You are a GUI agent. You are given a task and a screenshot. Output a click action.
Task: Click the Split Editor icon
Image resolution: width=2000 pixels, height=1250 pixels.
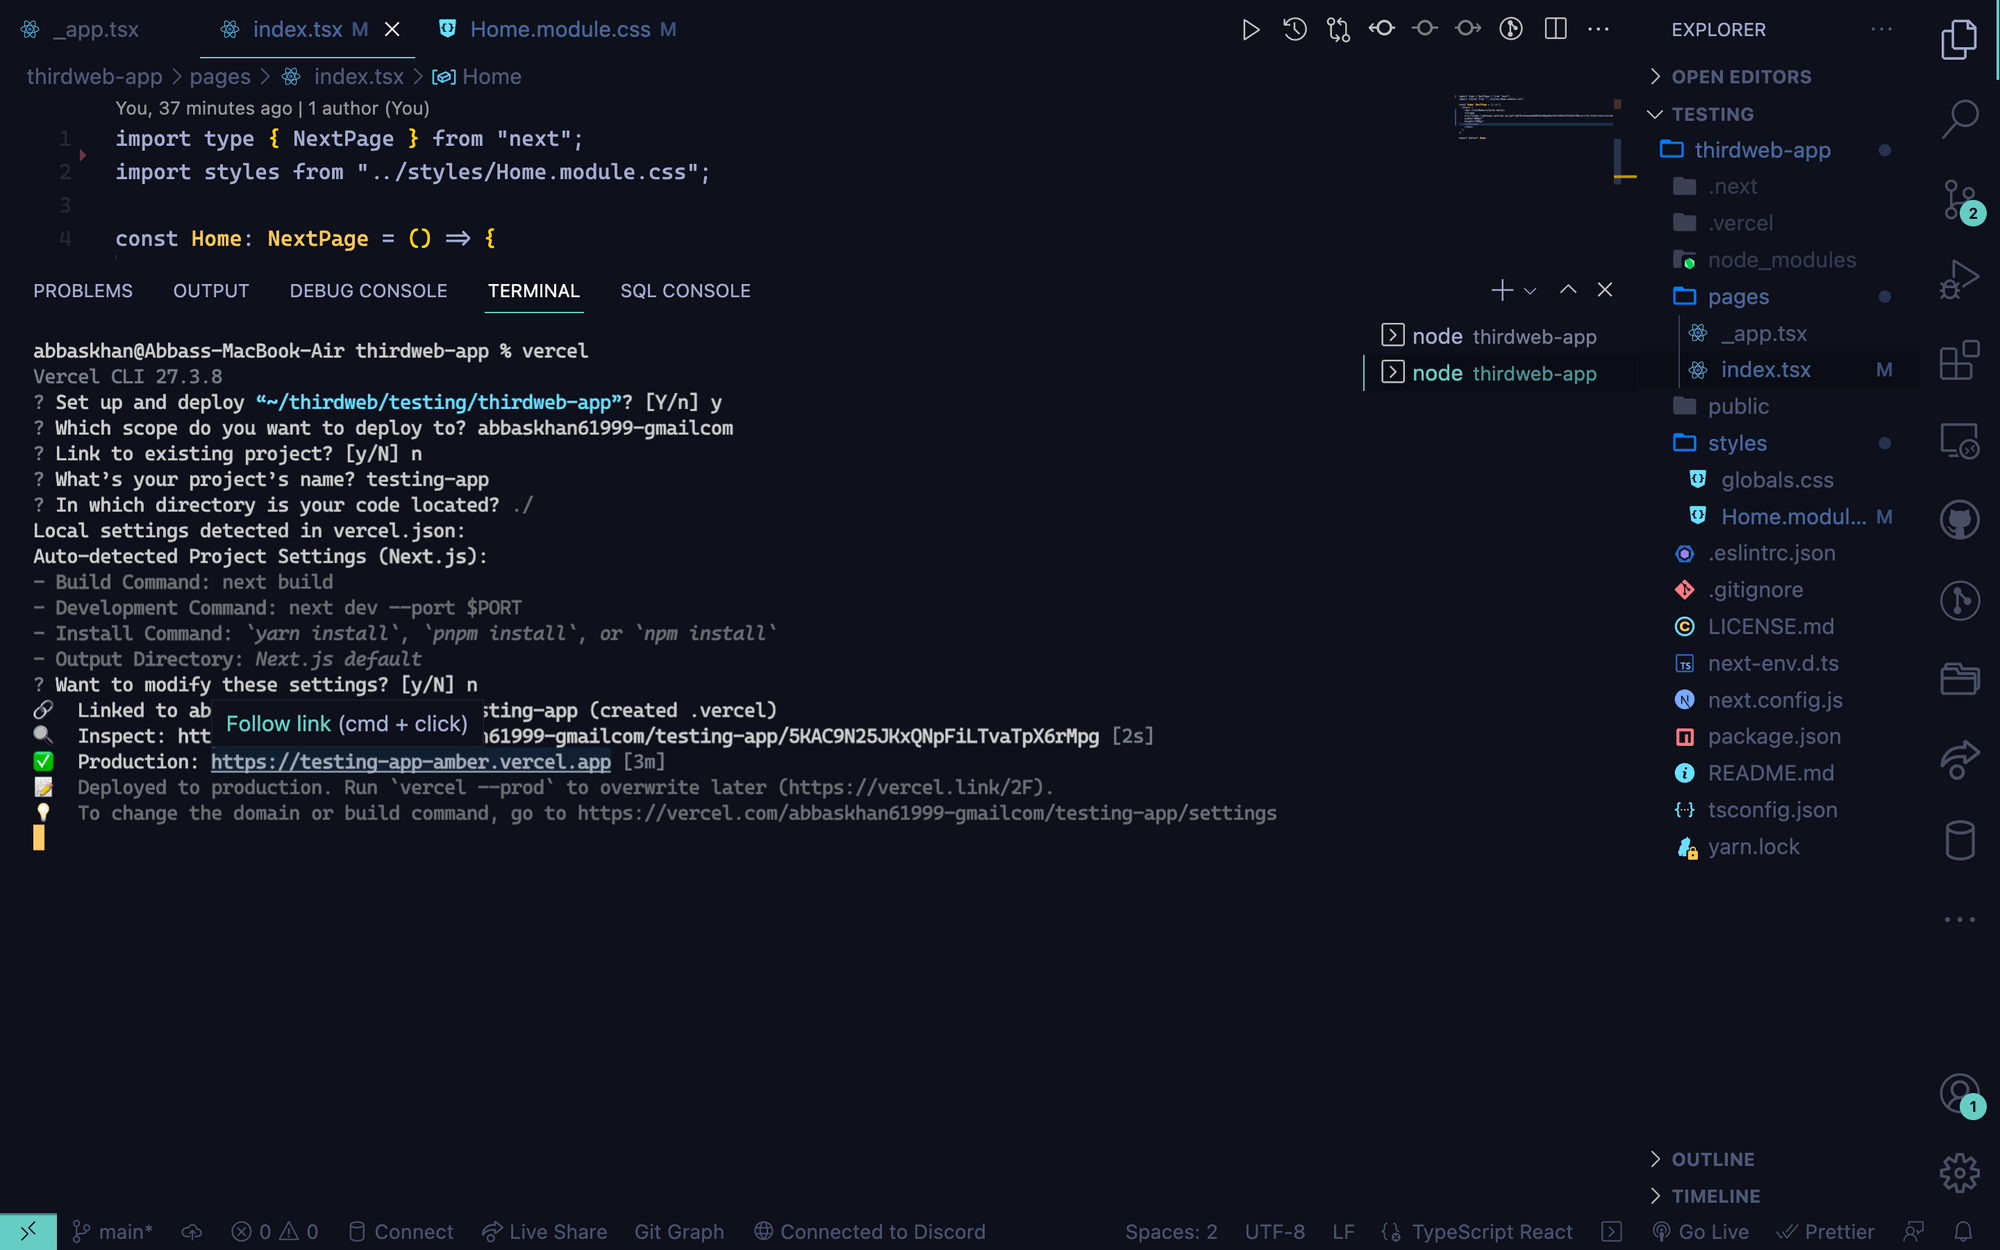pyautogui.click(x=1555, y=29)
